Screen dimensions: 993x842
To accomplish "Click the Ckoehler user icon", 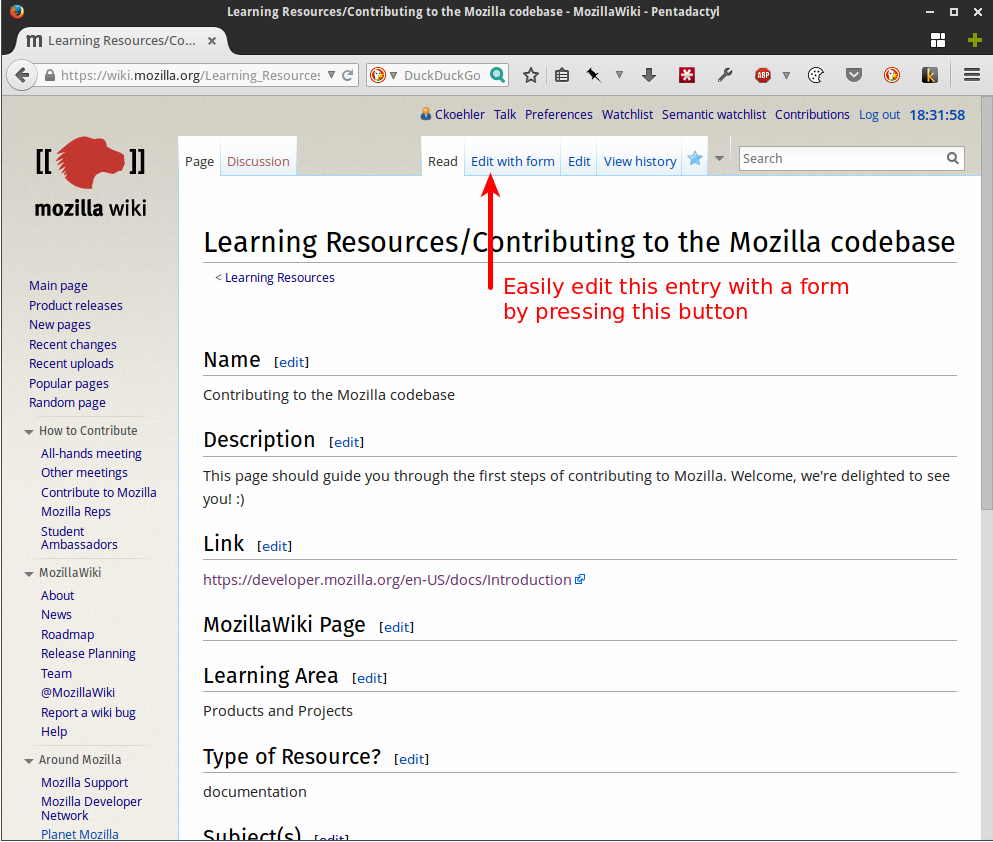I will pos(426,114).
